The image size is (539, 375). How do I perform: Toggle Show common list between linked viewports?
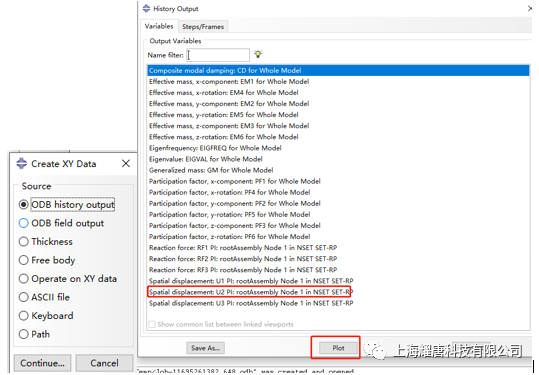(152, 324)
